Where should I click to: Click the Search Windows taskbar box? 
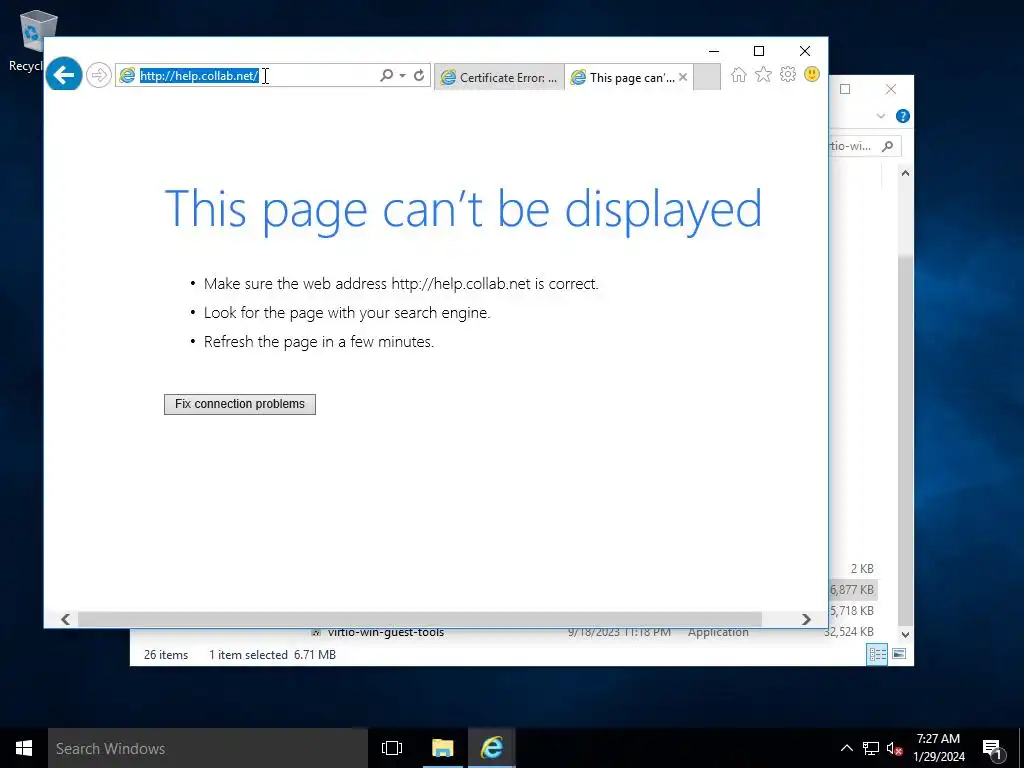pos(208,748)
